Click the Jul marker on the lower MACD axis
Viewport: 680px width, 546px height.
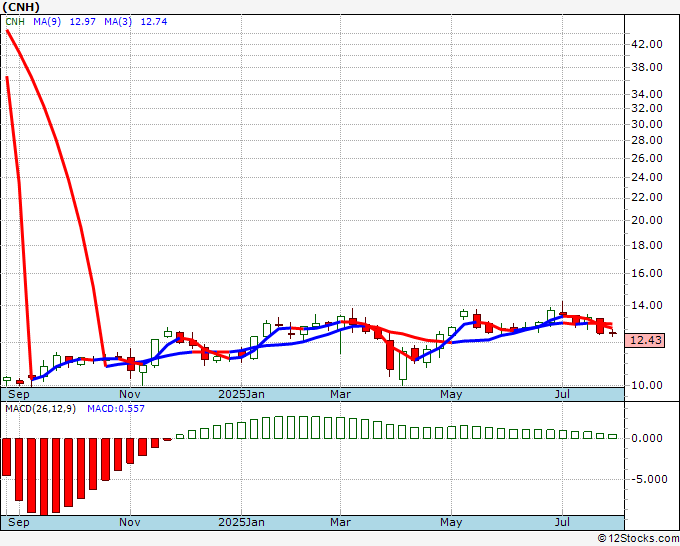click(x=563, y=522)
